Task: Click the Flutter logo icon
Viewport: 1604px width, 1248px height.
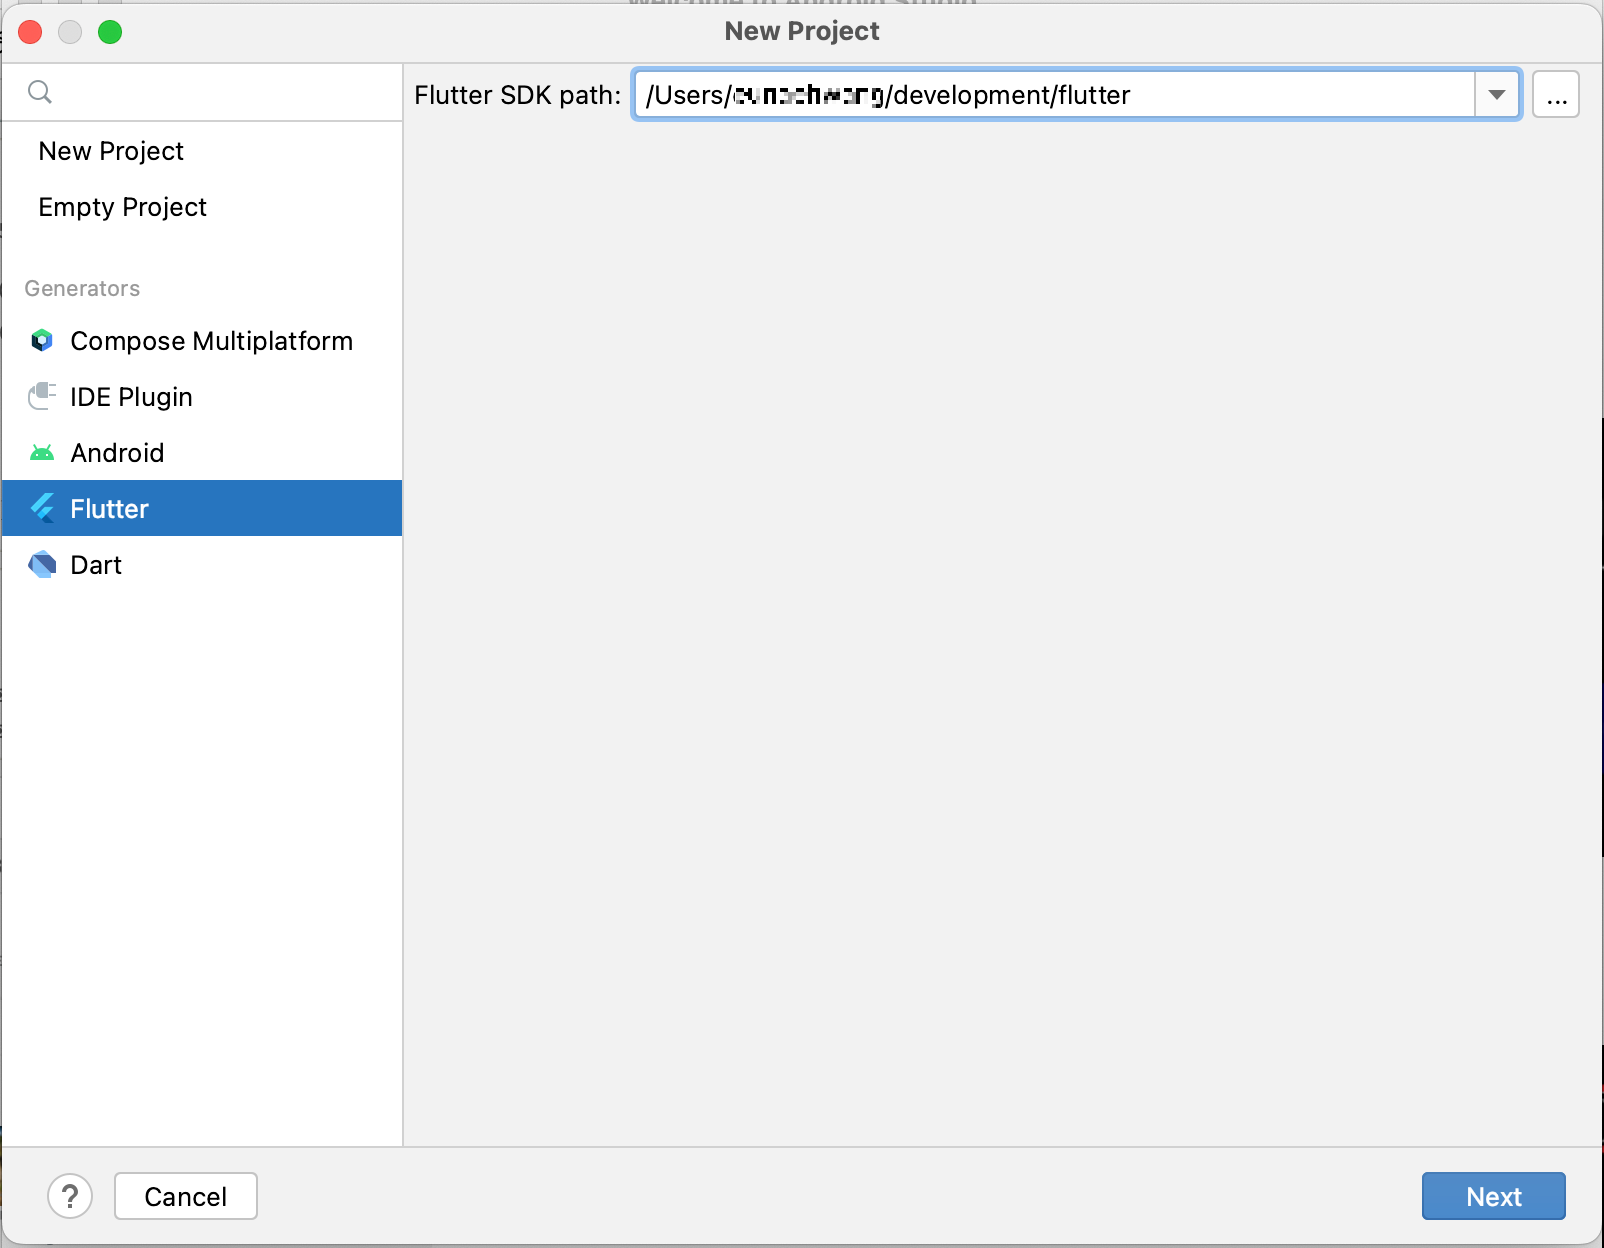Action: pyautogui.click(x=42, y=509)
